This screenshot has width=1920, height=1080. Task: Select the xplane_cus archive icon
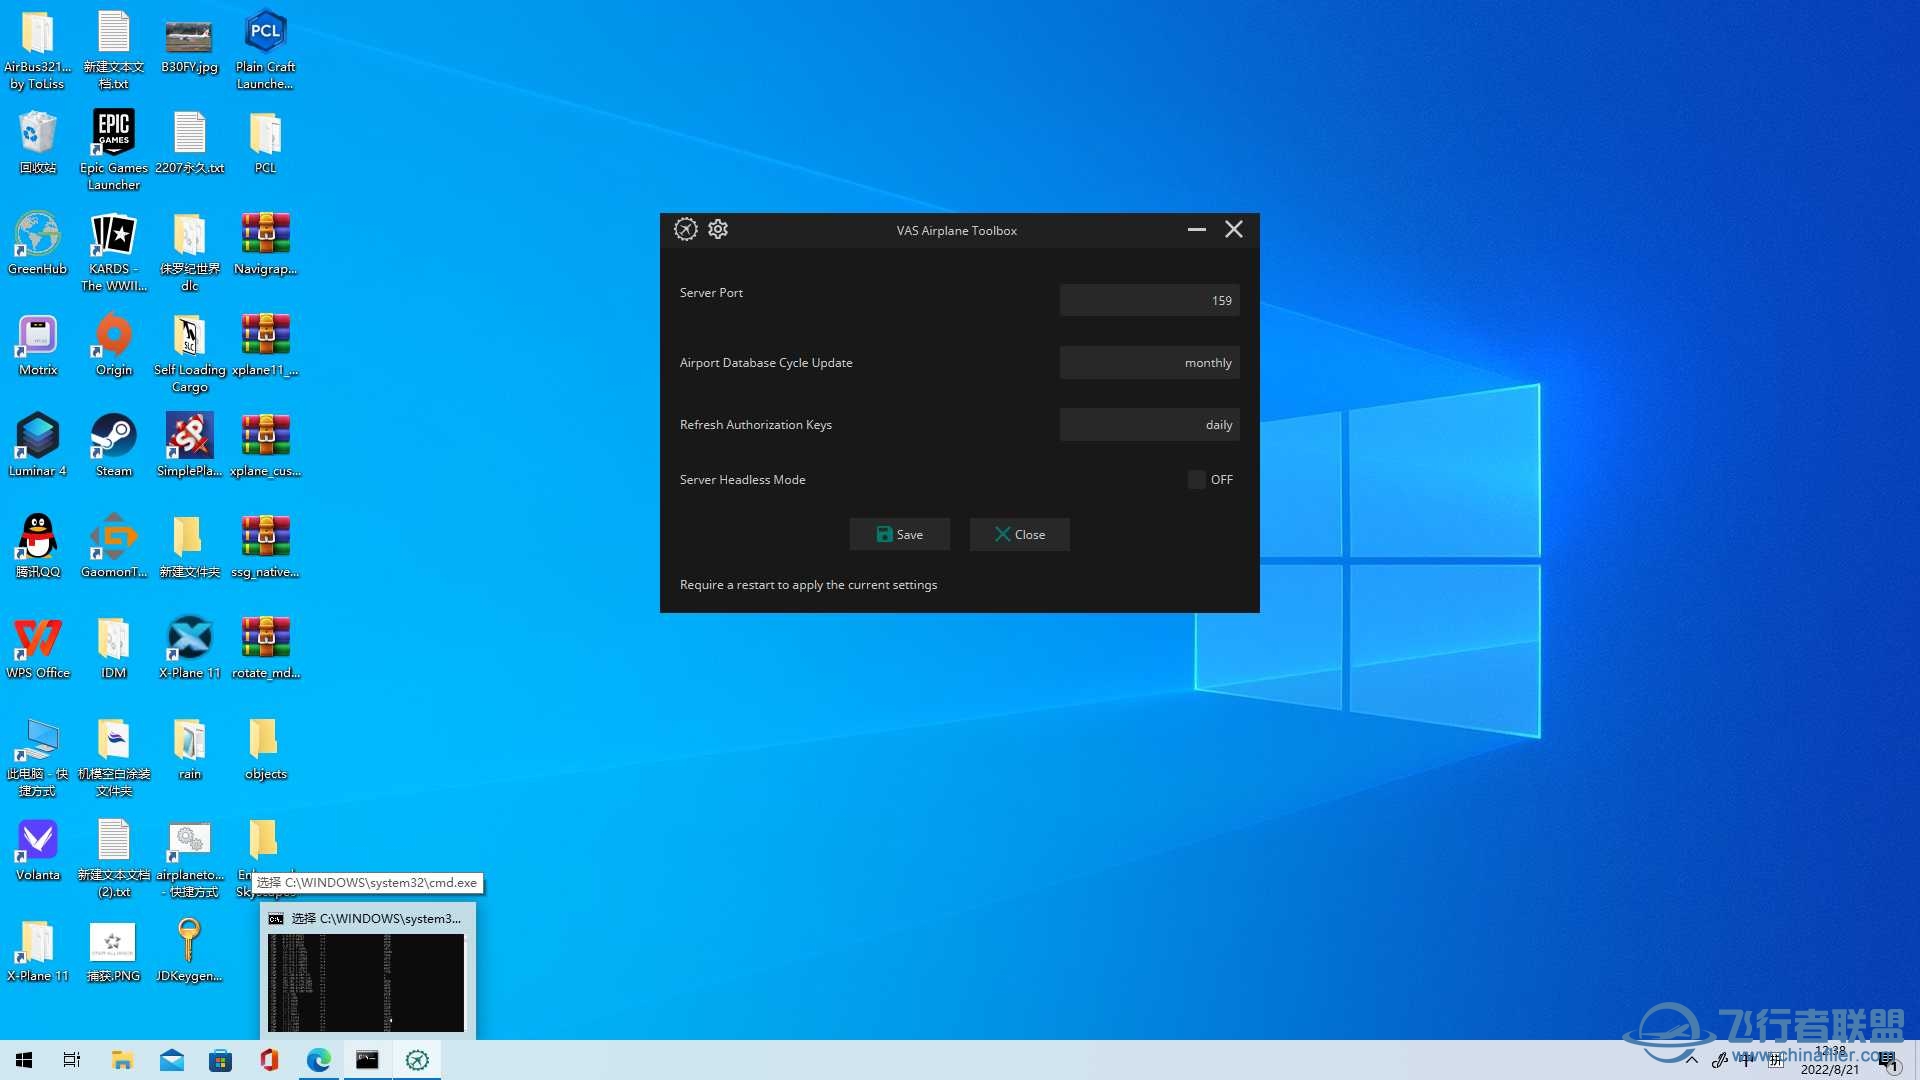coord(265,446)
